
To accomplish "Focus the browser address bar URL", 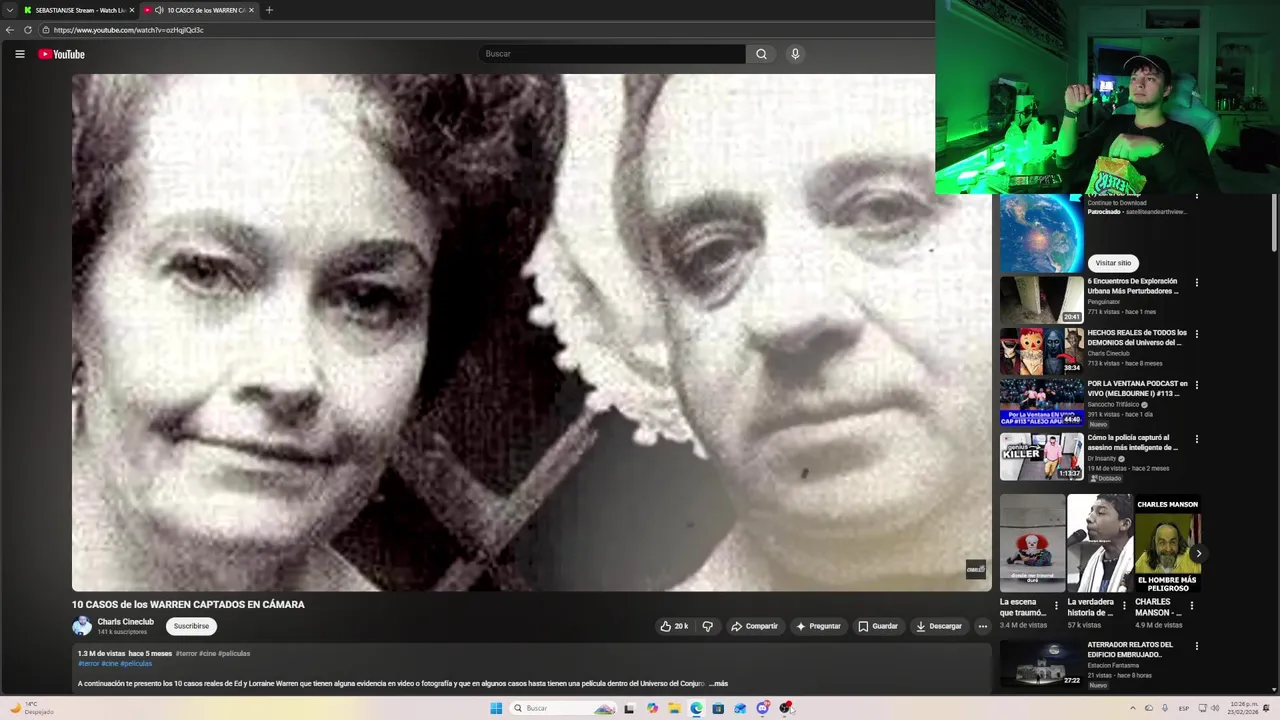I will click(x=128, y=30).
